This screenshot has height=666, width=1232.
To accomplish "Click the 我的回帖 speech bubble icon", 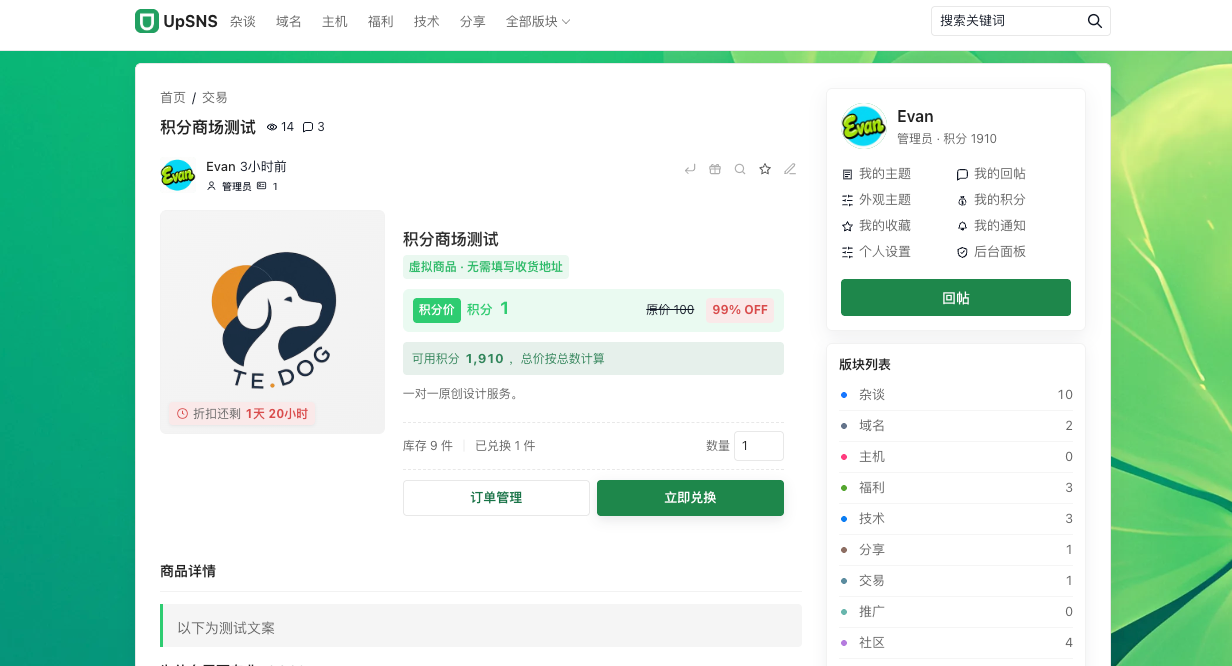I will pos(962,174).
